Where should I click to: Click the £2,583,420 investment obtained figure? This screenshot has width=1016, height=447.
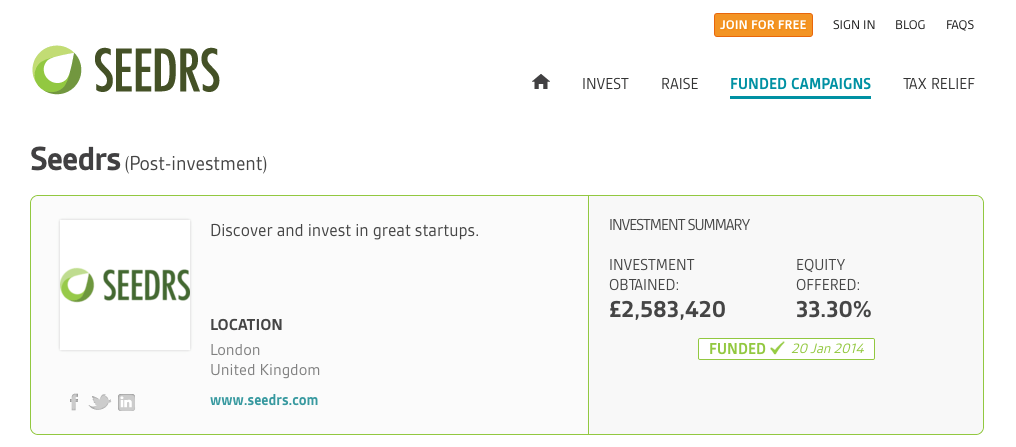pos(667,310)
